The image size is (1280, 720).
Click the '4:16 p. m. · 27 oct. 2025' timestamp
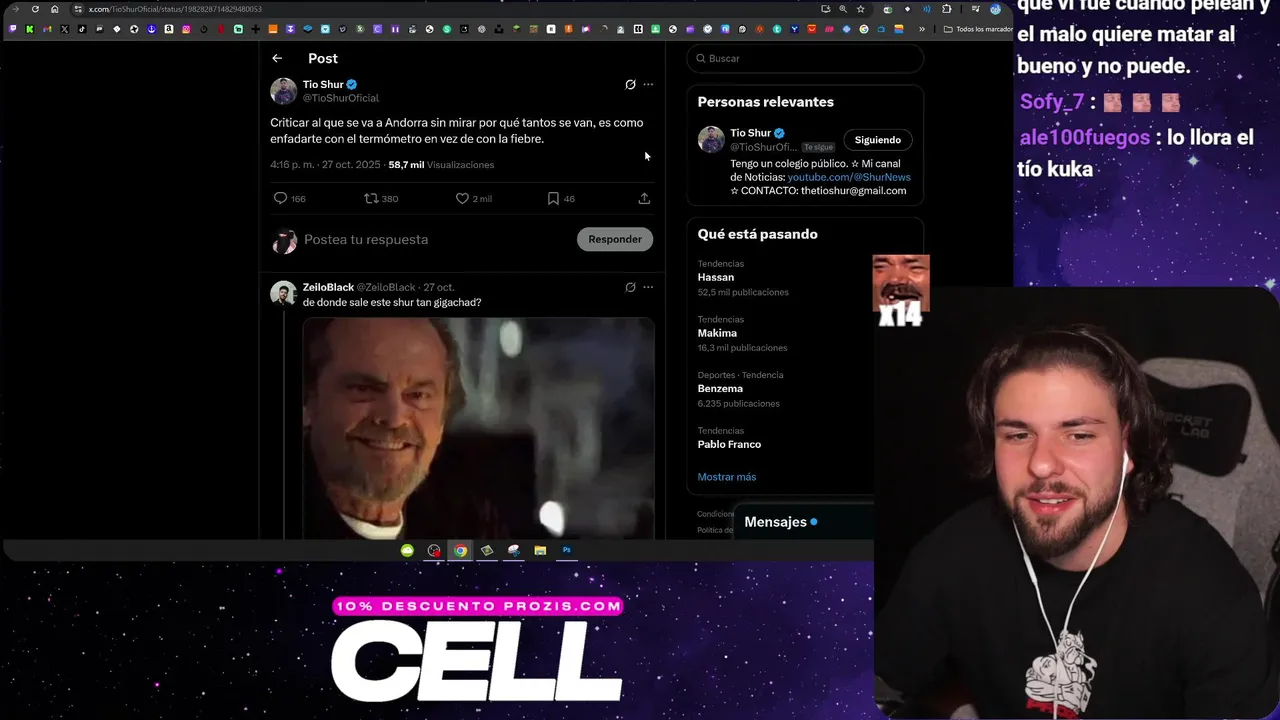pos(325,165)
